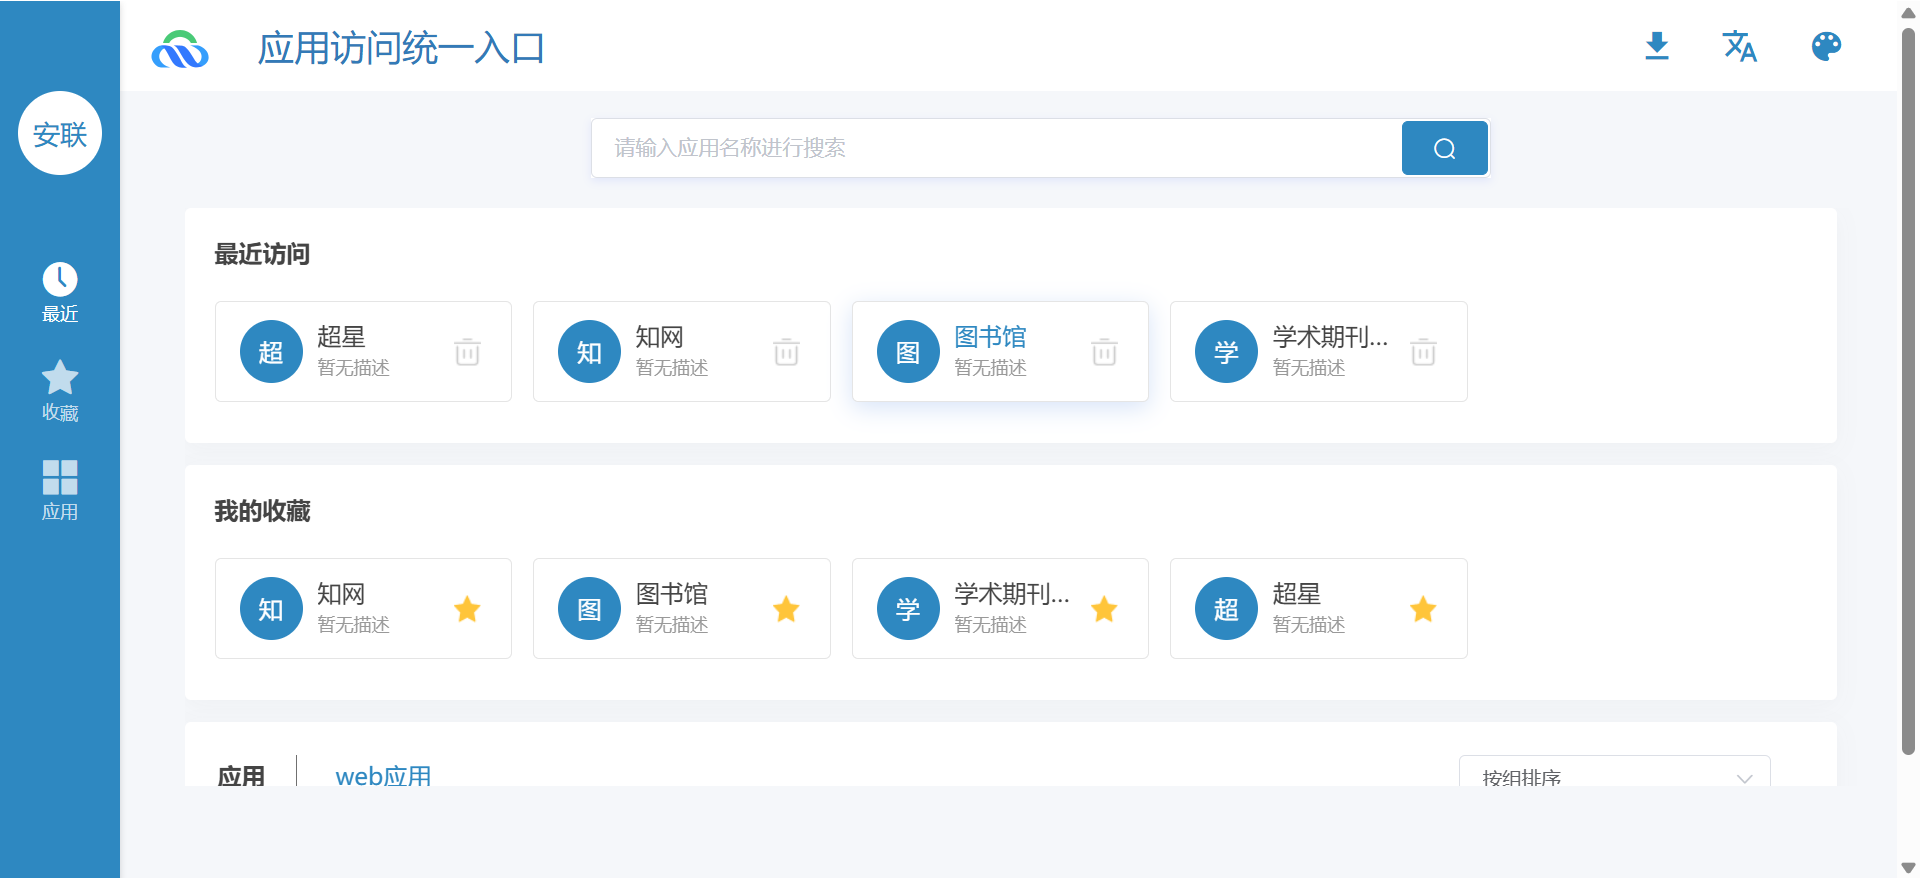
Task: Remove 超星 from recent visits
Action: 467,352
